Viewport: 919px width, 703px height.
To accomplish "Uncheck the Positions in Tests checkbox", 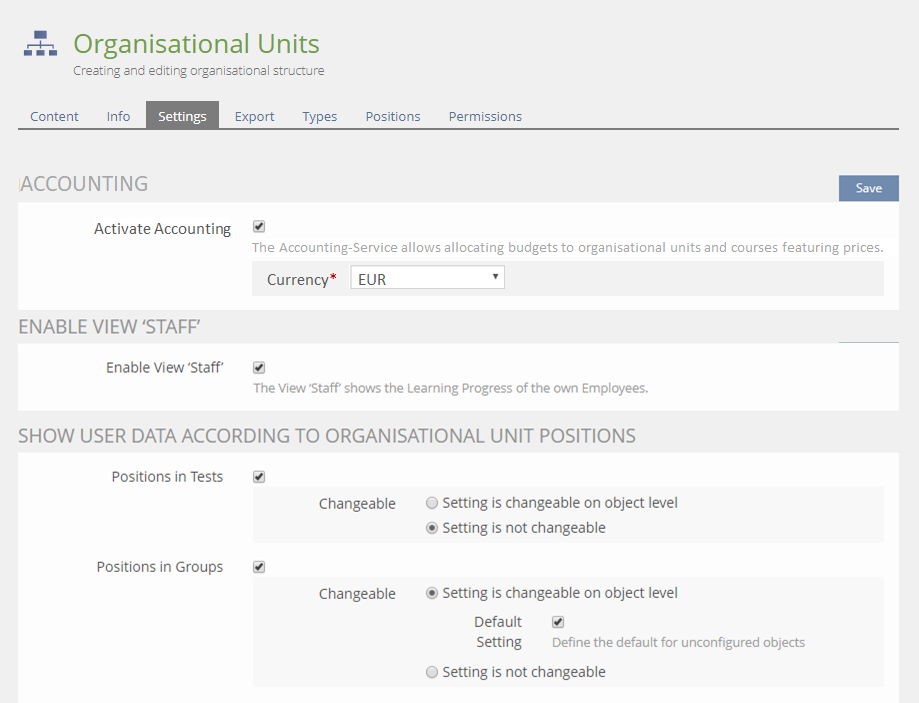I will 259,477.
